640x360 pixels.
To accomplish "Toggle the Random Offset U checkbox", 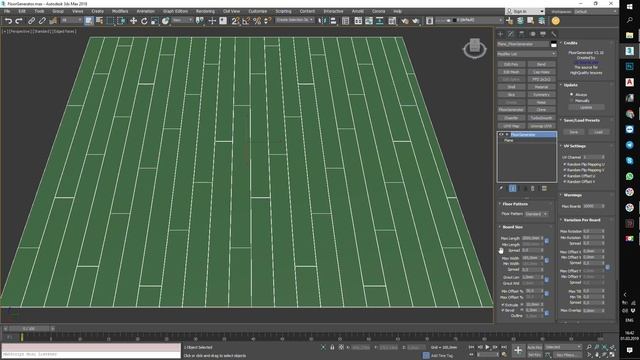I will click(565, 176).
